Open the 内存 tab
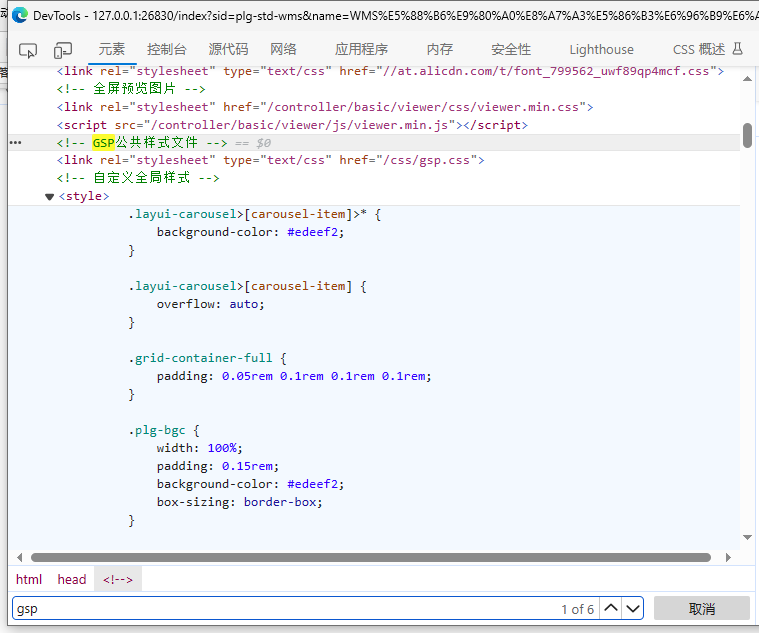759x633 pixels. click(440, 49)
